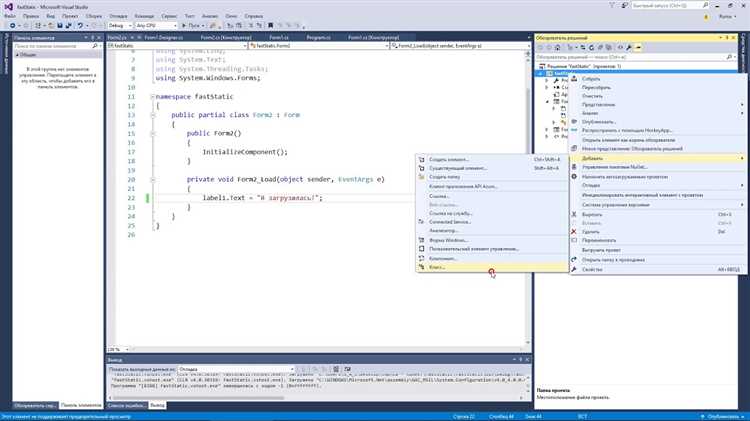Select Существующий элемент... in the submenu
Screen dimensions: 750x421
pyautogui.click(x=492, y=168)
